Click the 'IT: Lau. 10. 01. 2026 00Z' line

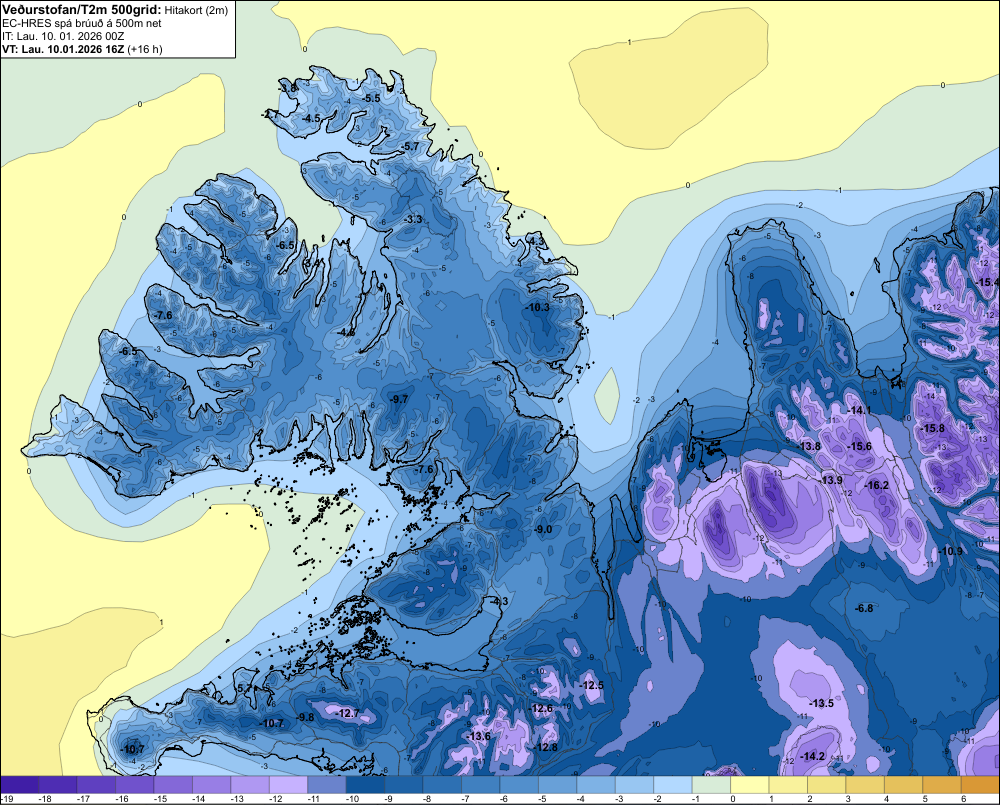coord(63,36)
